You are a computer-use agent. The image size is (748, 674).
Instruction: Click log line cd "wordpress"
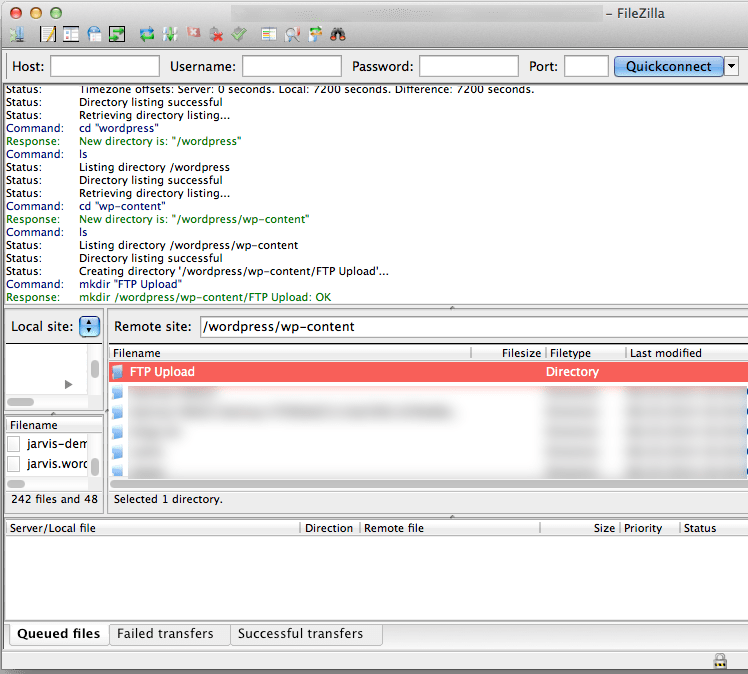119,128
